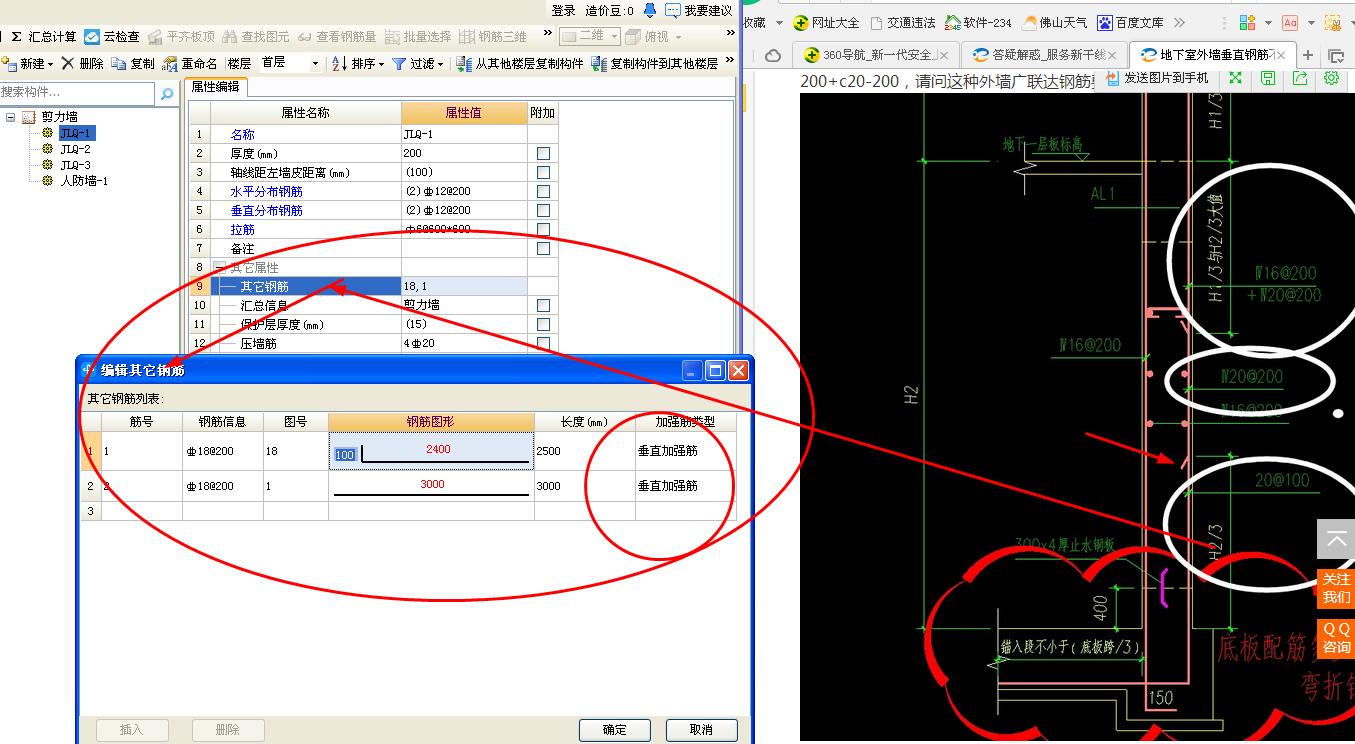This screenshot has width=1355, height=744.
Task: Toggle 附加 checkbox for 厚度 row
Action: click(x=543, y=154)
